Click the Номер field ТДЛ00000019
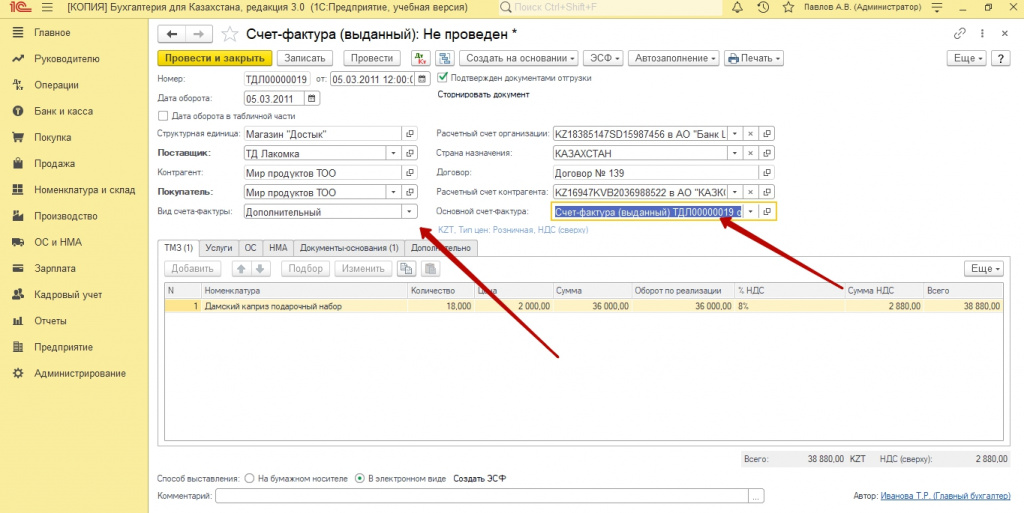 [277, 79]
